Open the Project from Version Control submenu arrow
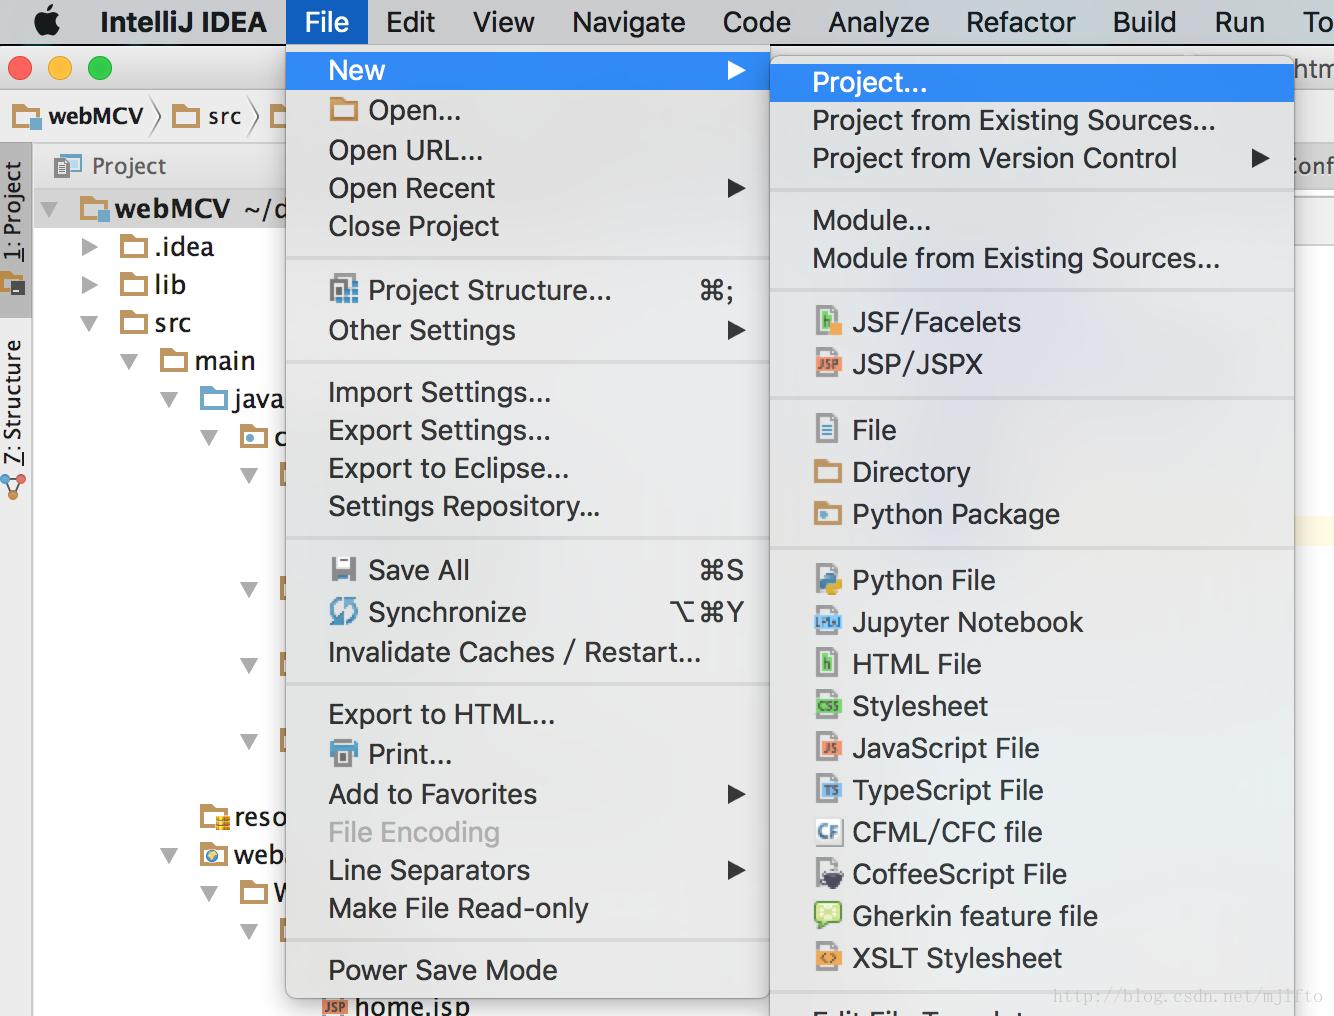The height and width of the screenshot is (1016, 1334). pyautogui.click(x=1260, y=158)
